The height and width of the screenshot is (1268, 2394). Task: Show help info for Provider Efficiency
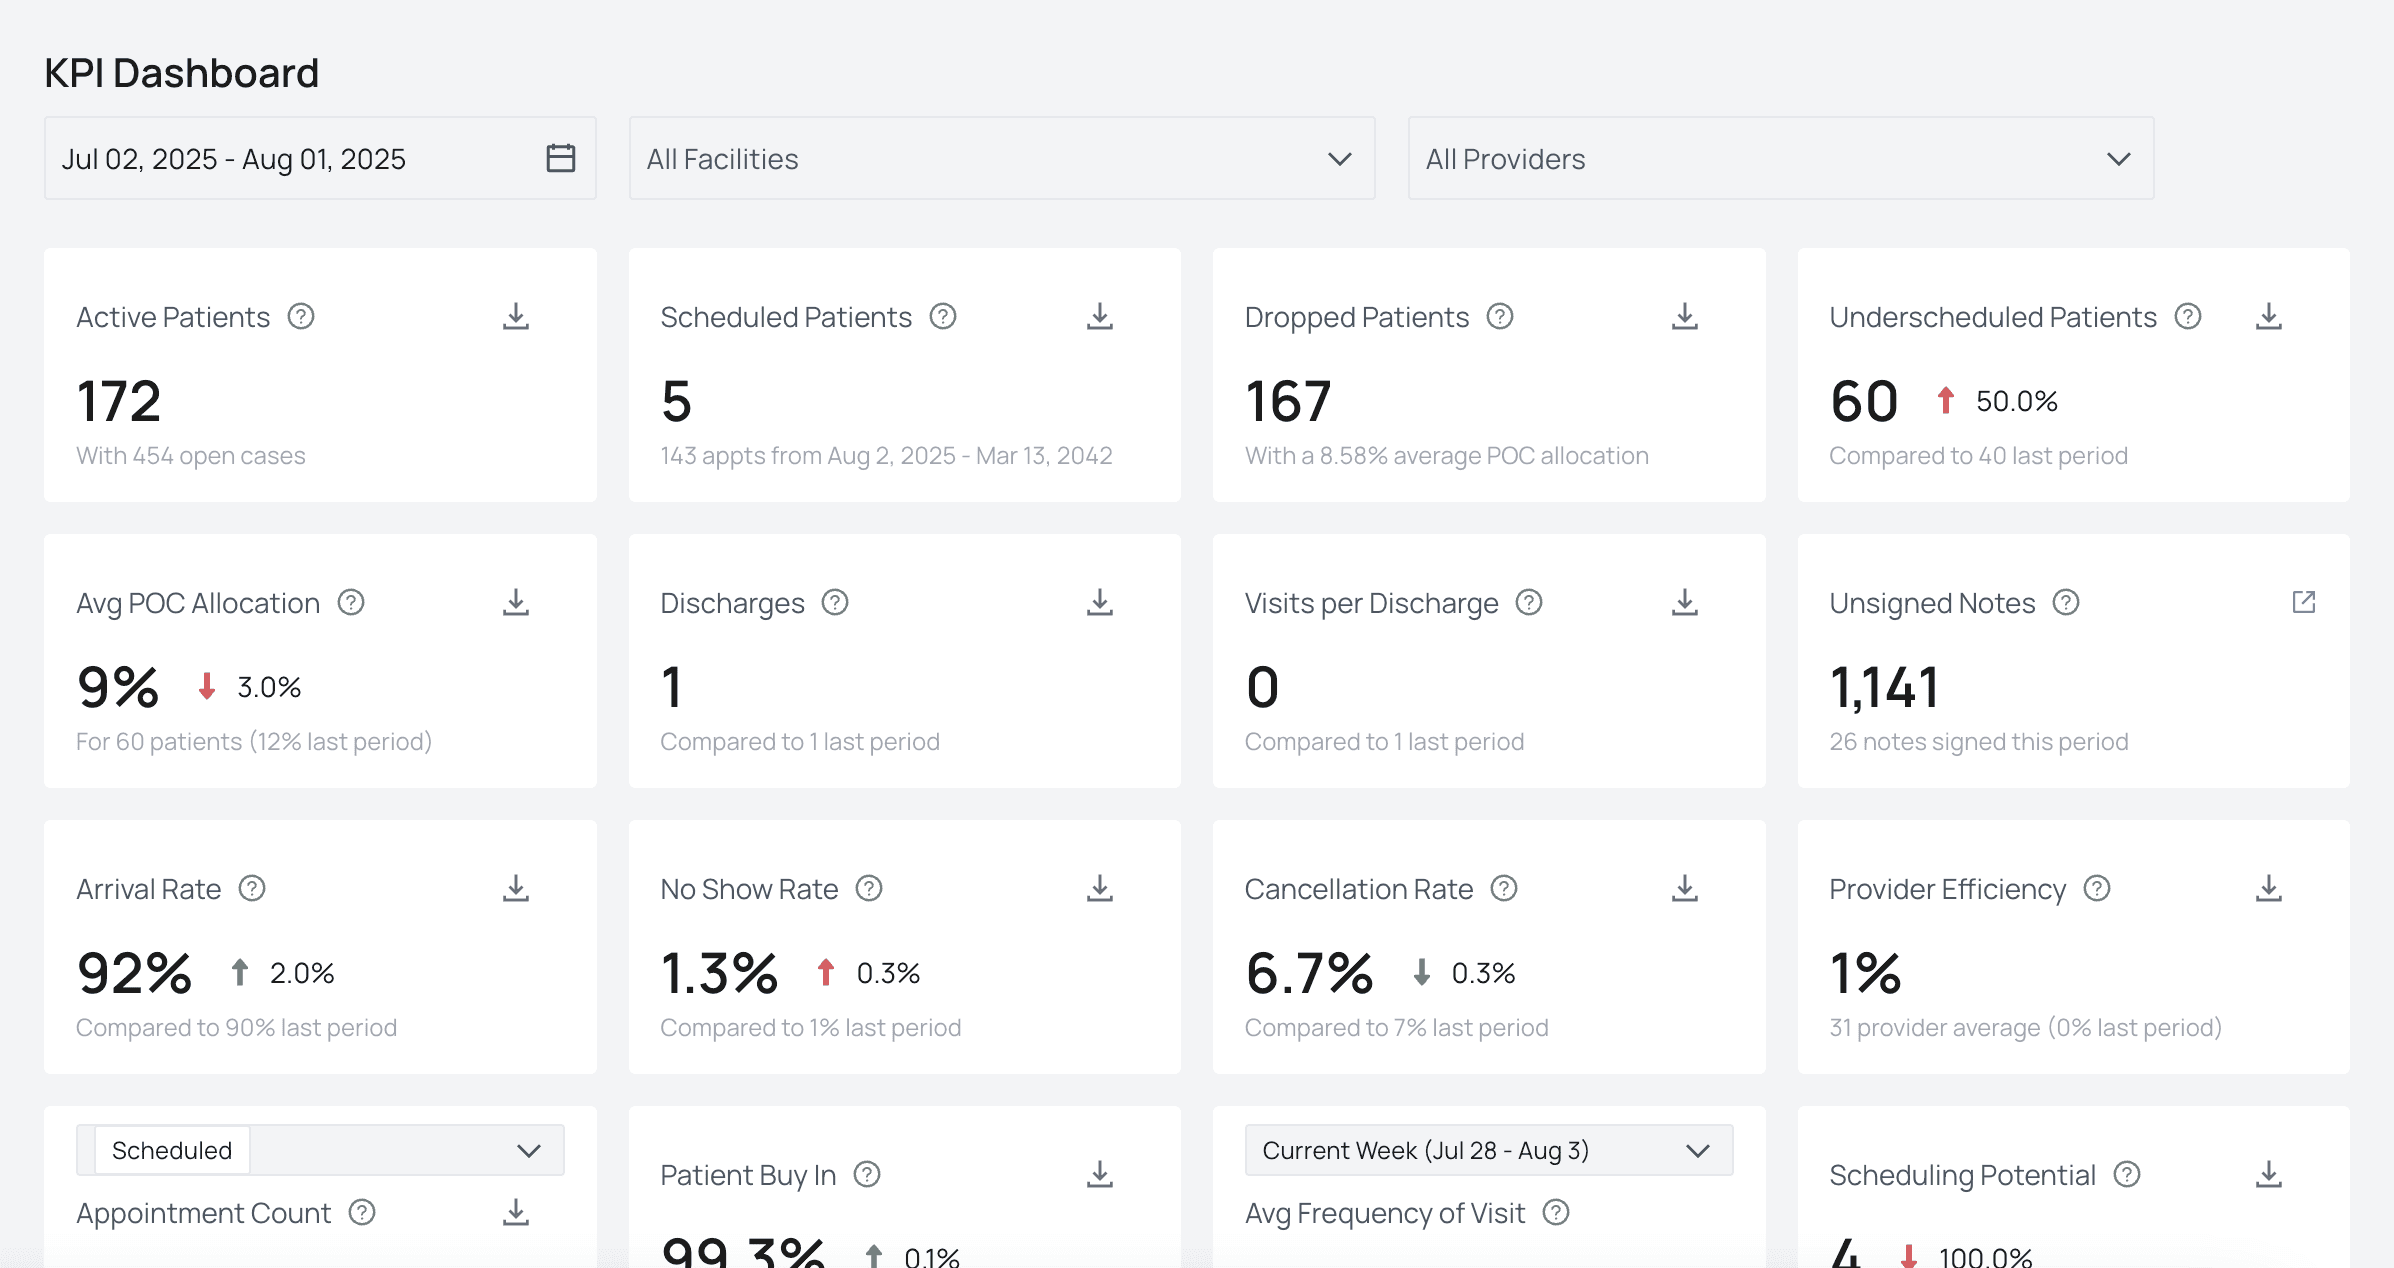[x=2097, y=888]
